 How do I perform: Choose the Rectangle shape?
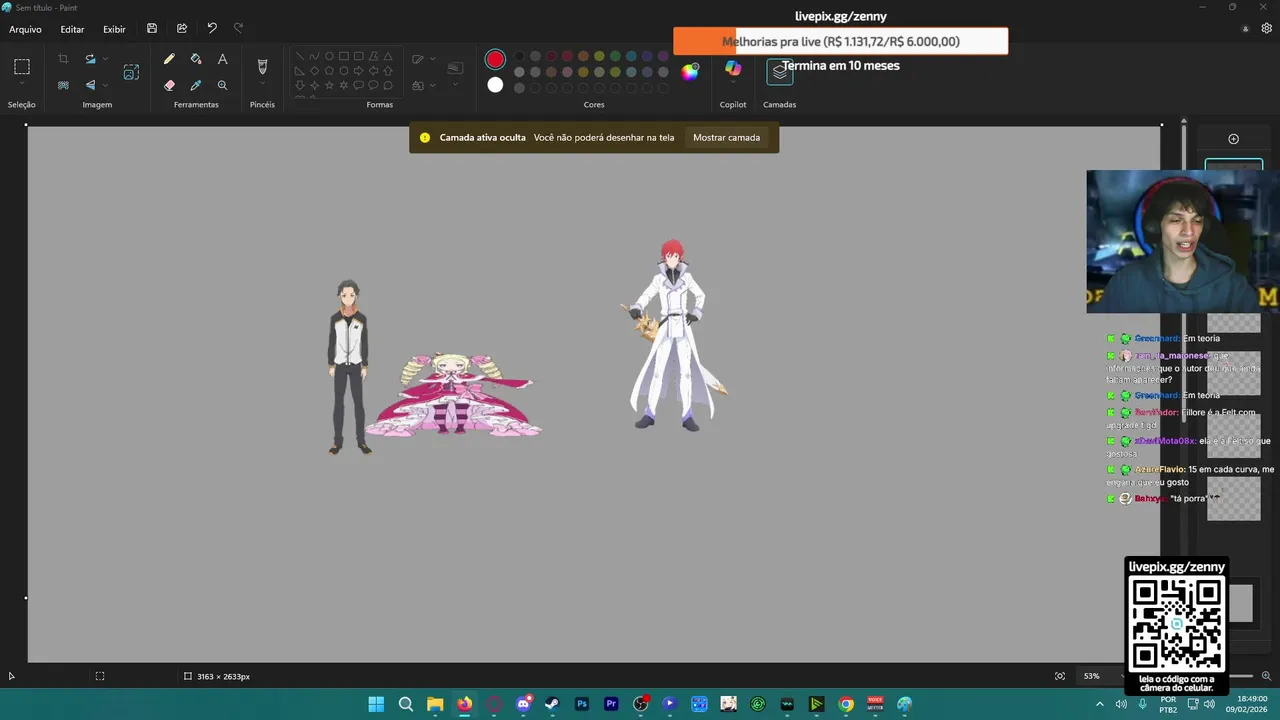344,56
